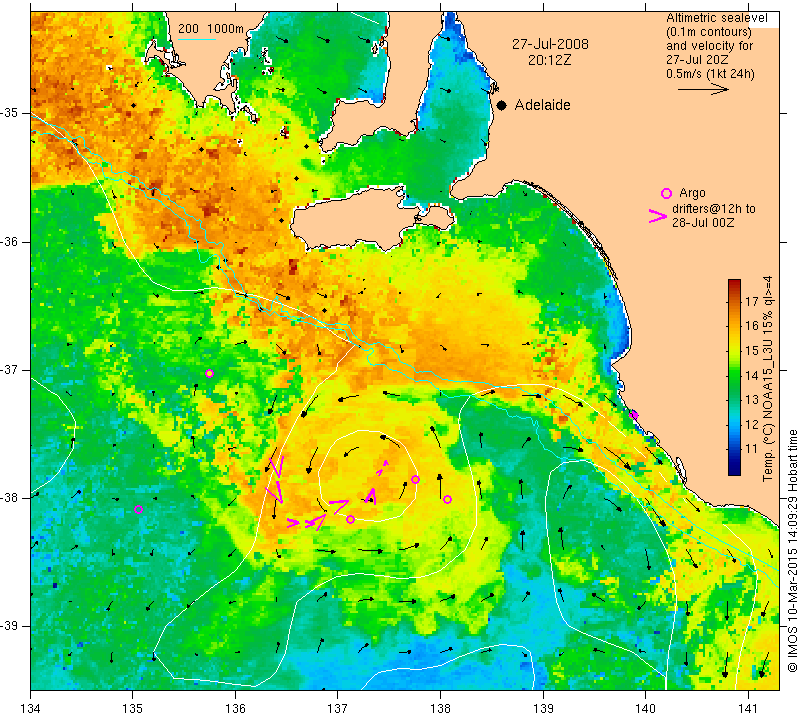Click the latitude axis label -36
This screenshot has height=720, width=800.
pos(10,241)
